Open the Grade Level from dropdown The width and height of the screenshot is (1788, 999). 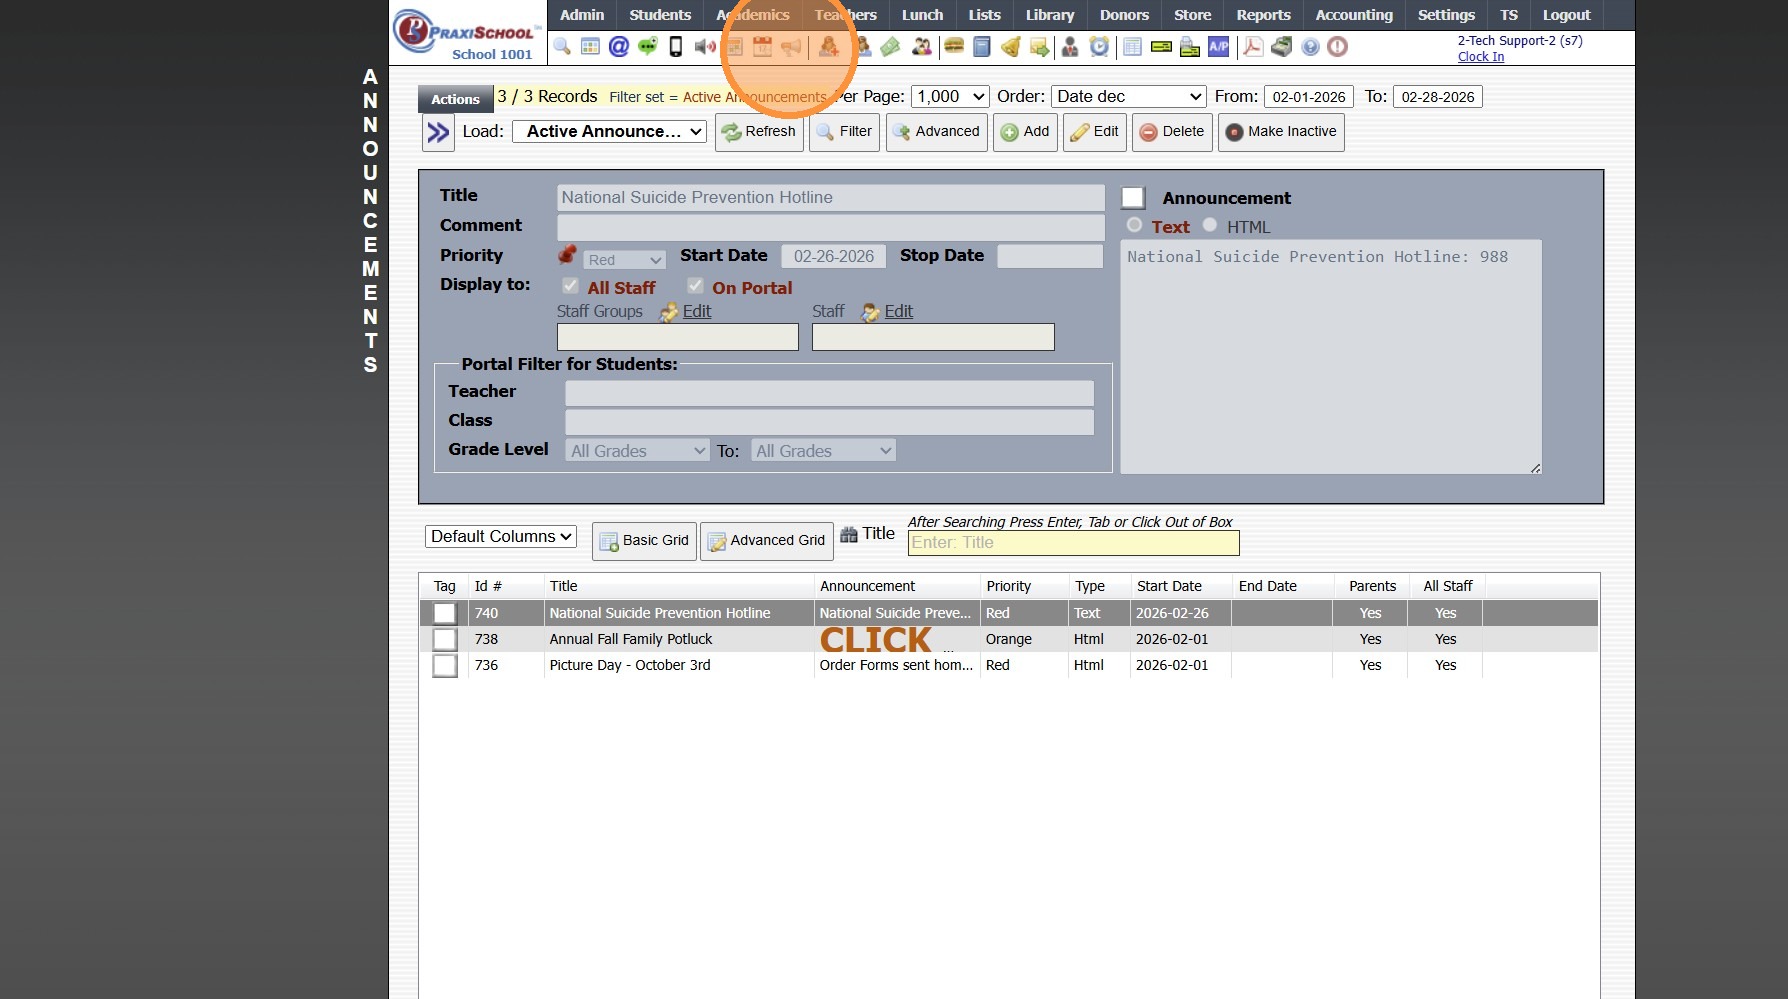tap(637, 451)
